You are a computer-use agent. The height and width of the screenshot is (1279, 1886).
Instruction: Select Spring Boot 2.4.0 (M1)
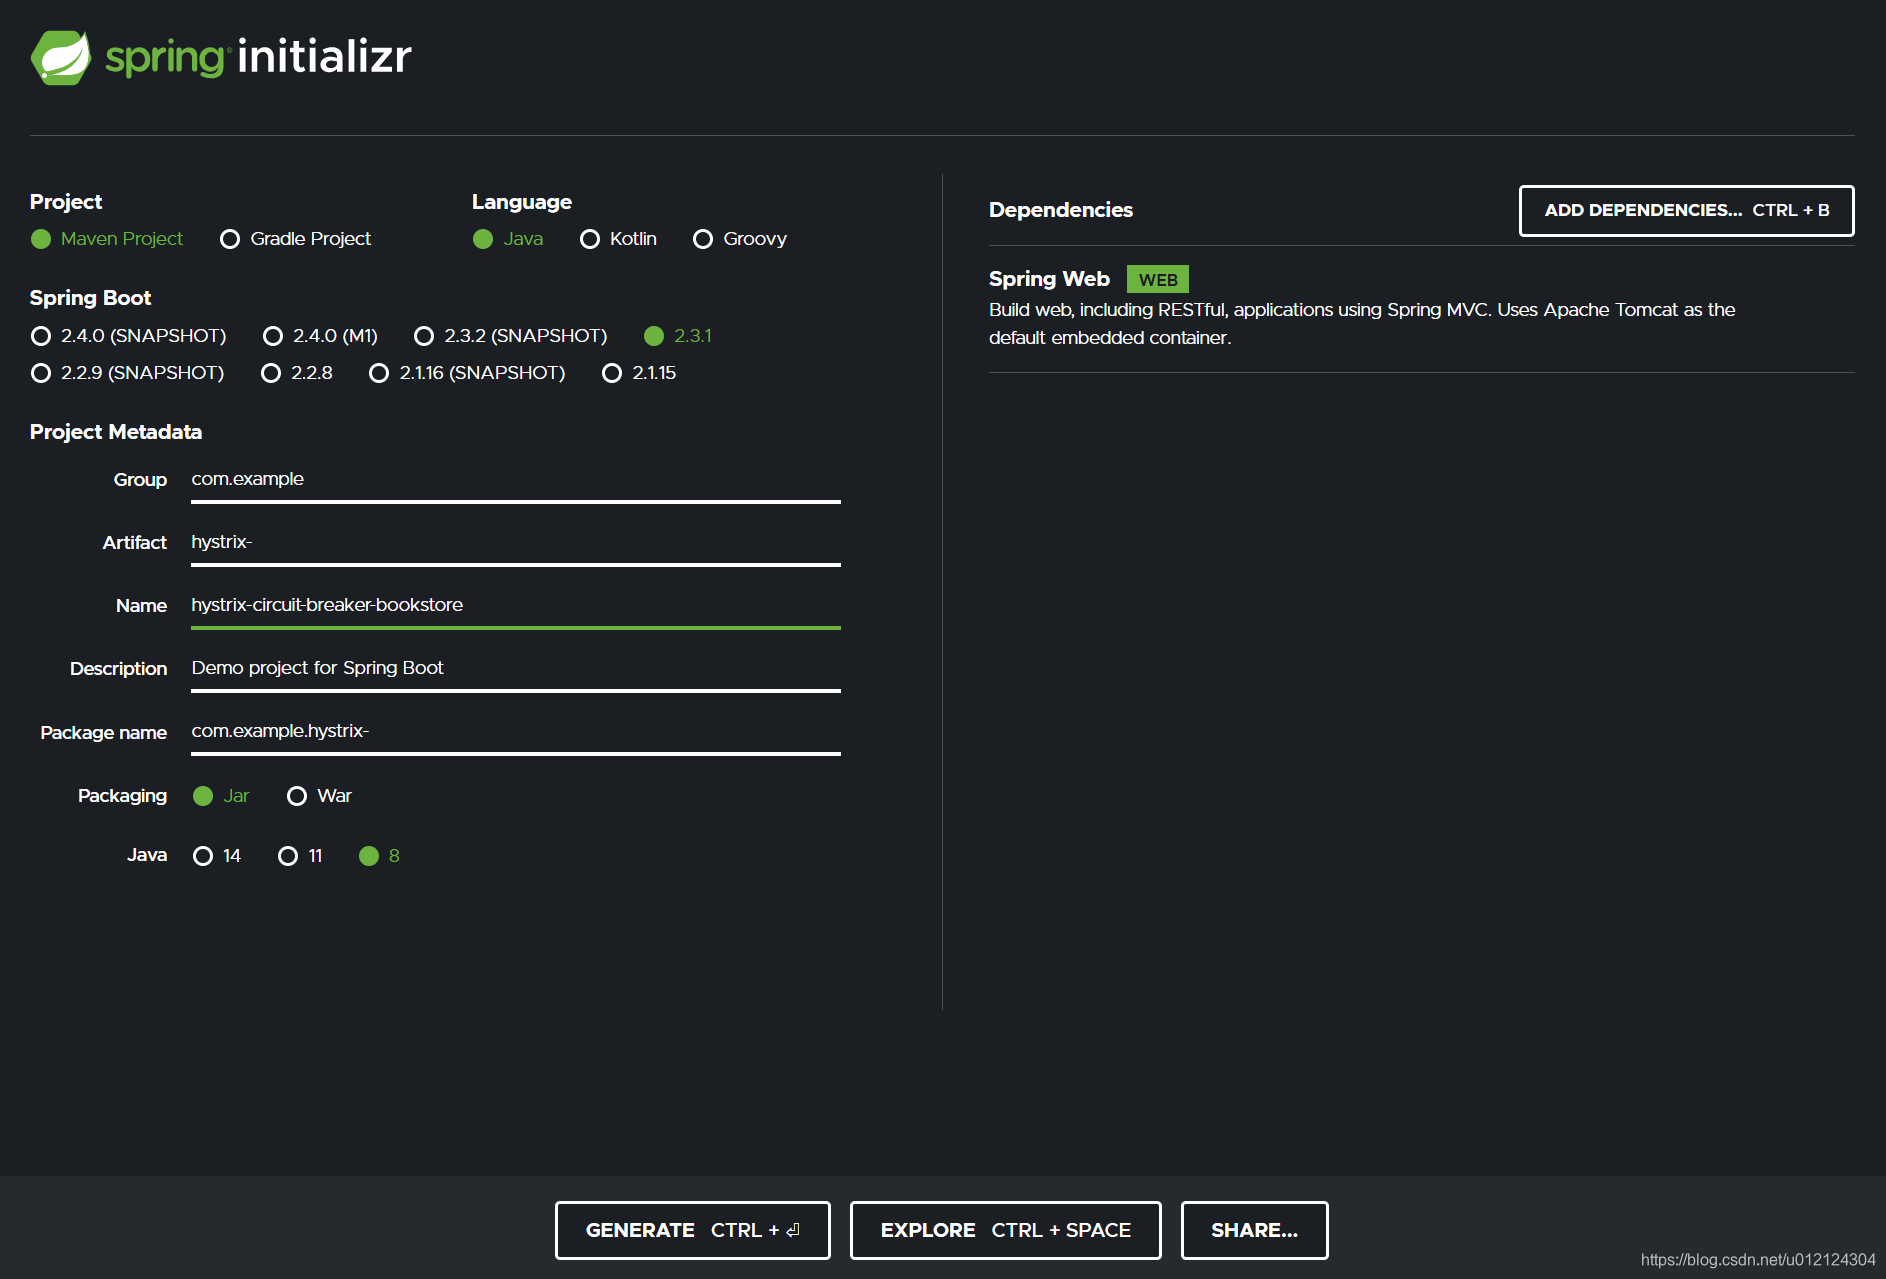point(320,336)
